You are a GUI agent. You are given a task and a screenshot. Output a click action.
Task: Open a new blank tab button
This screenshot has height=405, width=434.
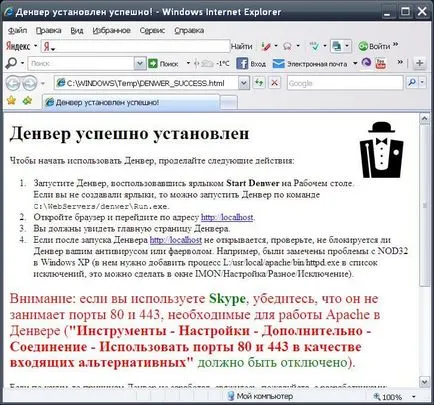[x=229, y=103]
